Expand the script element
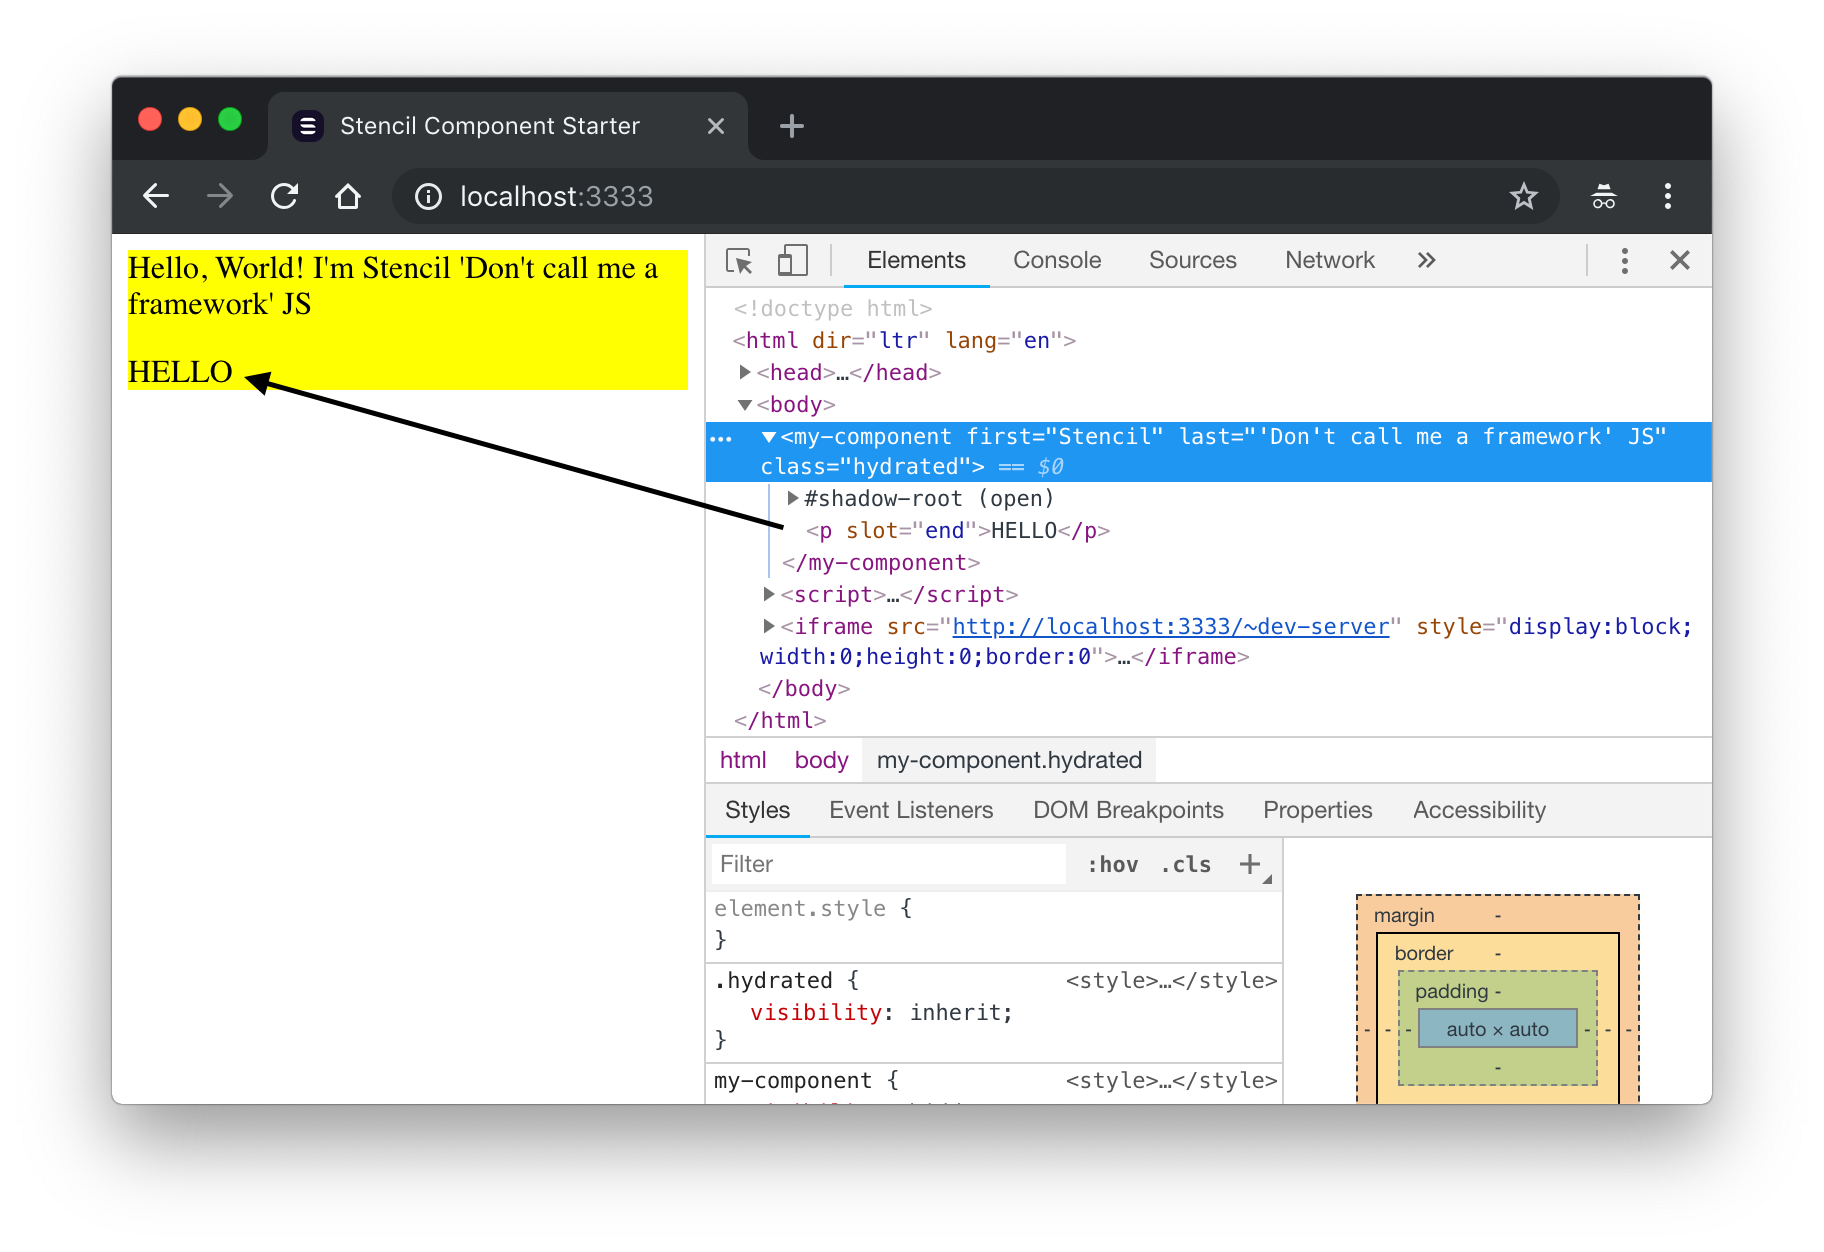The width and height of the screenshot is (1824, 1252). [767, 594]
